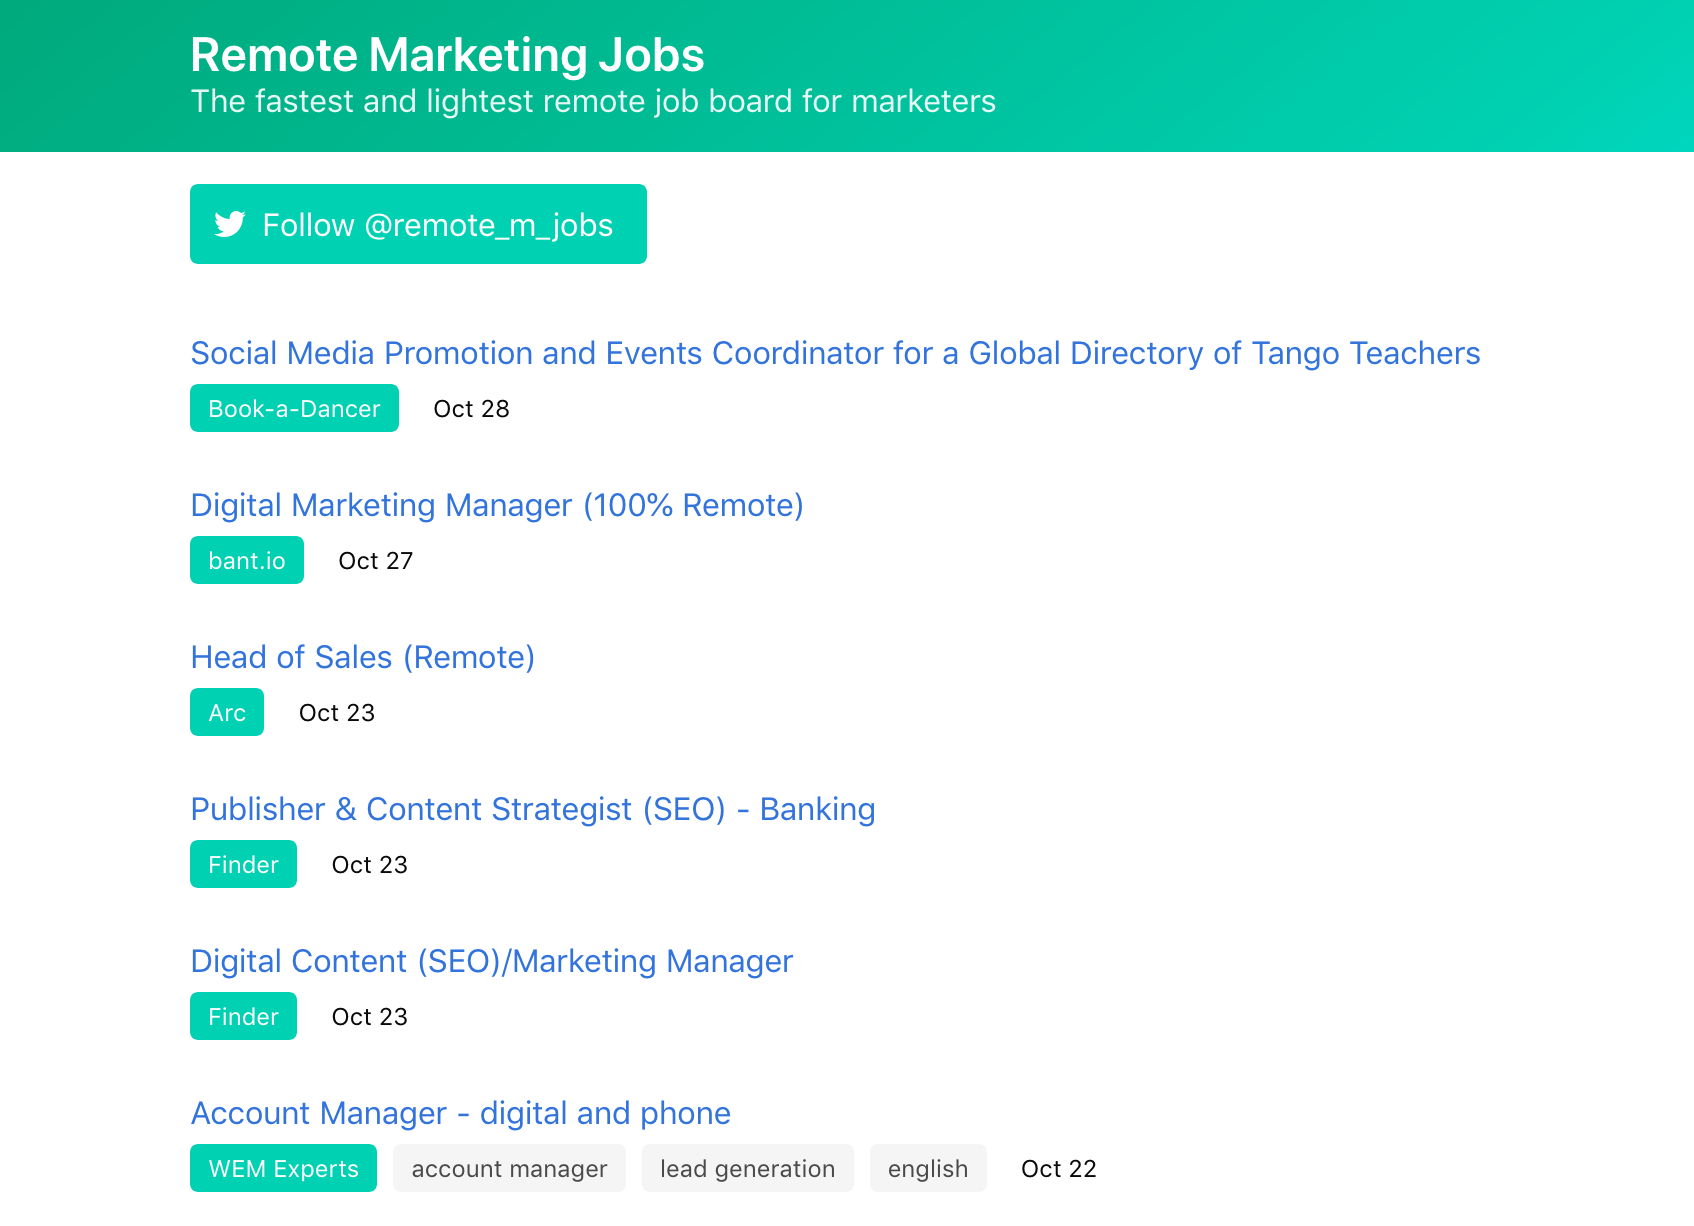Click the Twitter bird icon
1694x1226 pixels.
pos(229,224)
